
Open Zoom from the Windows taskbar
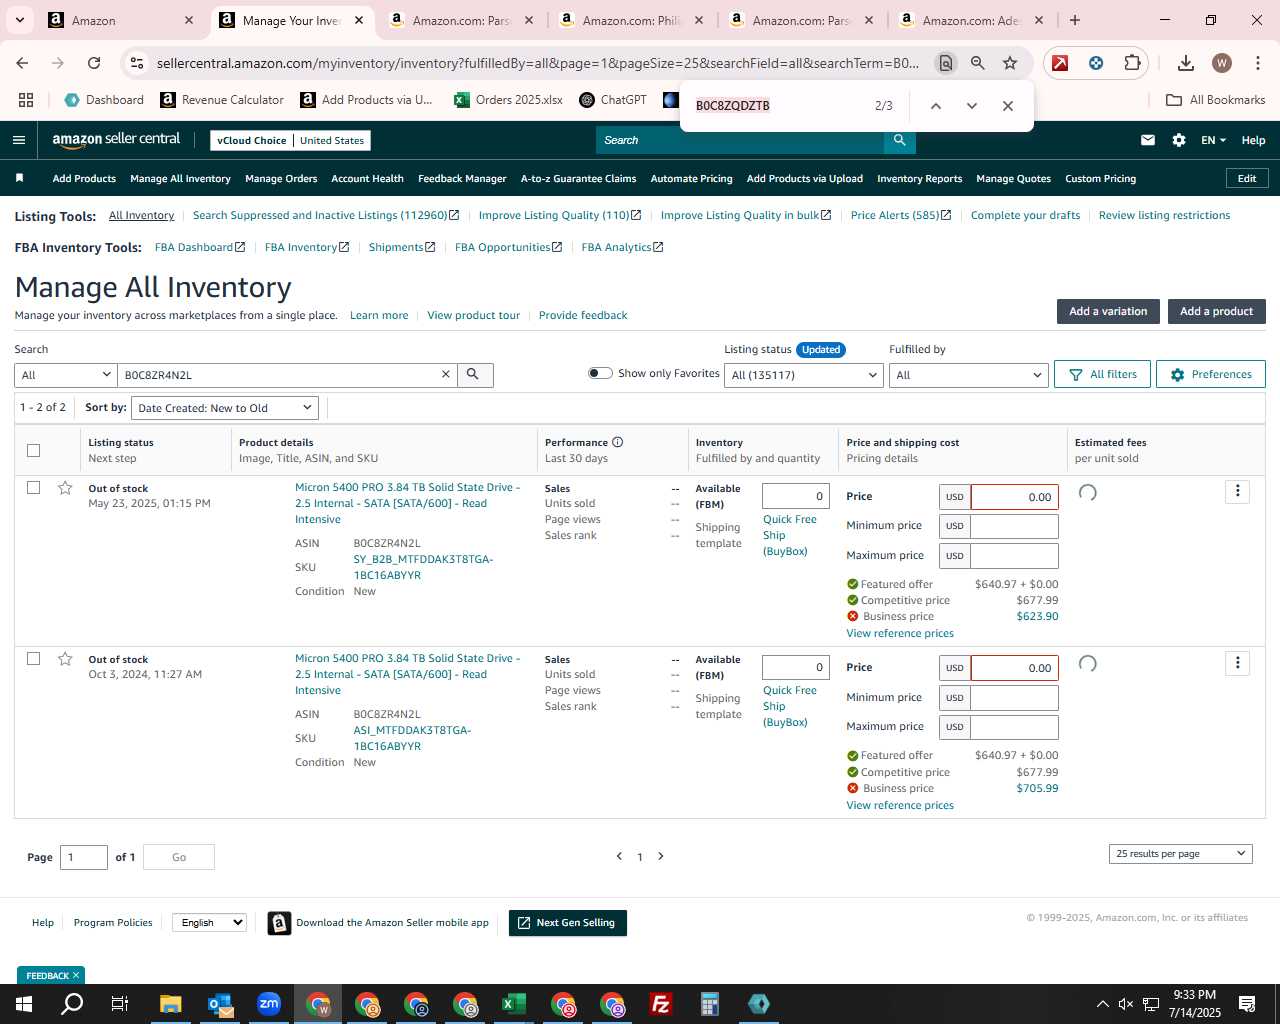[269, 1004]
